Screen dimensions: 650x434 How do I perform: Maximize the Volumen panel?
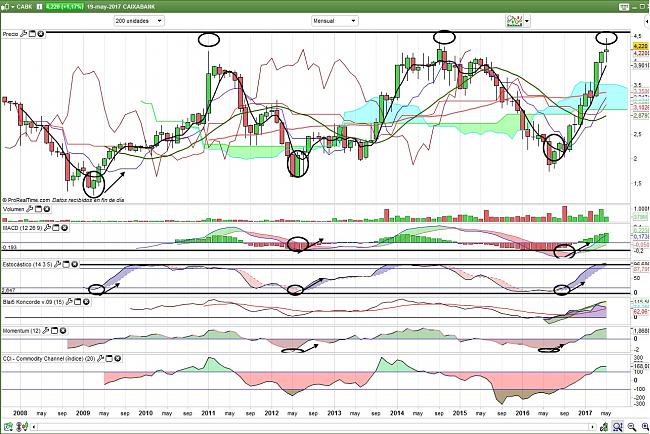tap(38, 209)
